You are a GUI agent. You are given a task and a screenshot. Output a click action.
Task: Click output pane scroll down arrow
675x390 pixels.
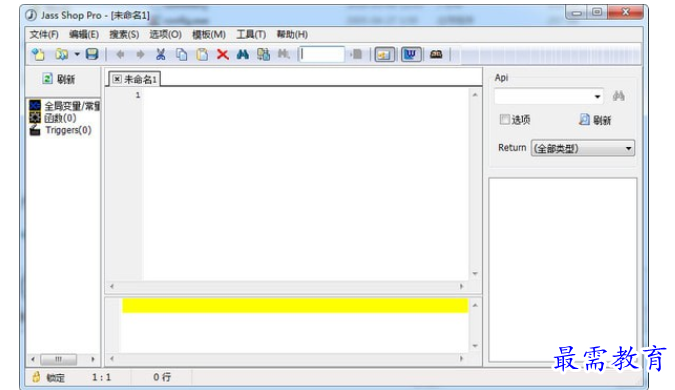(x=475, y=346)
